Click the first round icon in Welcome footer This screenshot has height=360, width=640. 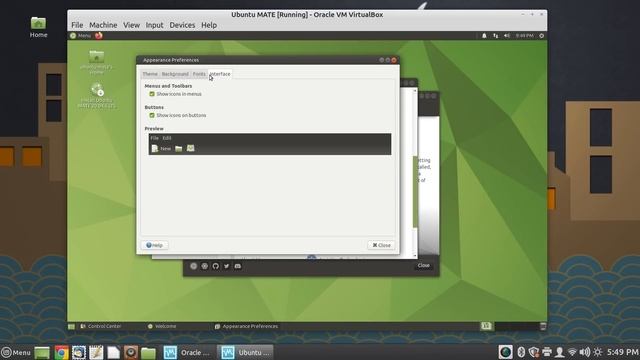coord(193,266)
